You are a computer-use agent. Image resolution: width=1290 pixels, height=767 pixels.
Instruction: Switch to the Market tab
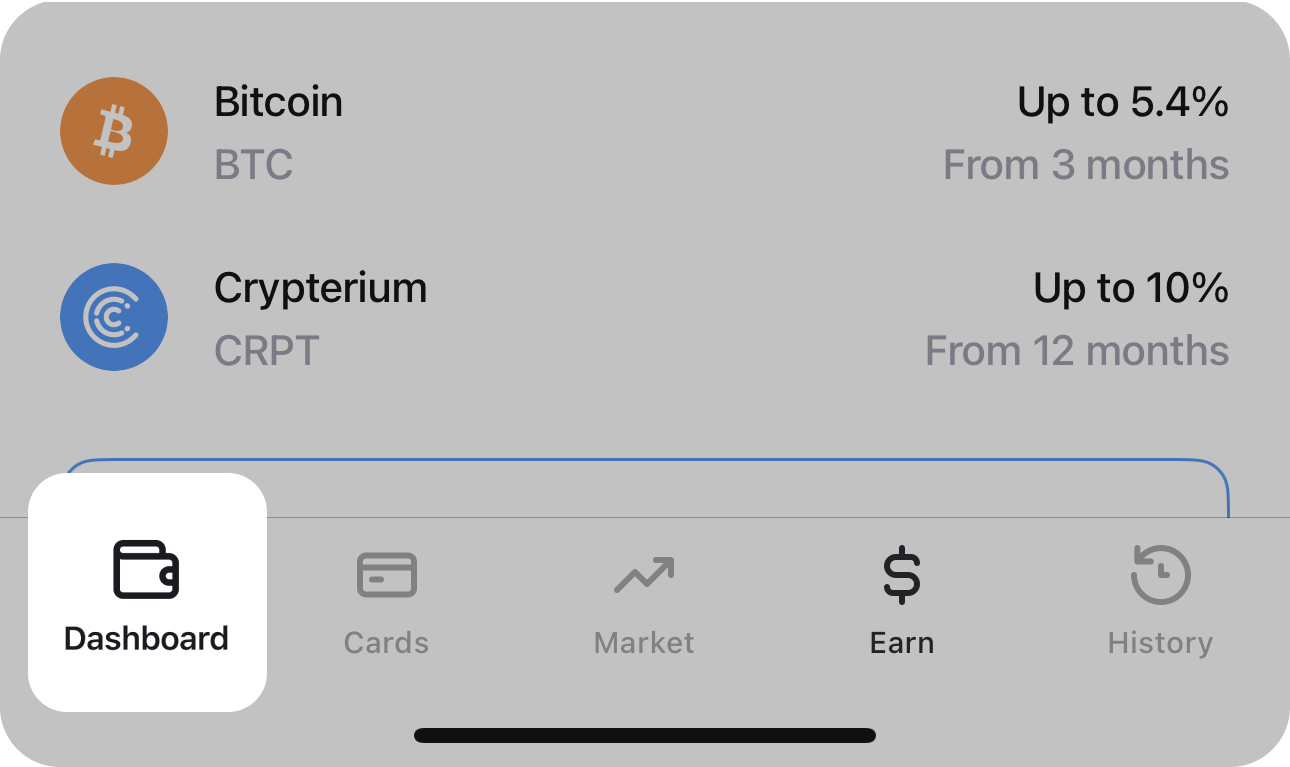(644, 600)
